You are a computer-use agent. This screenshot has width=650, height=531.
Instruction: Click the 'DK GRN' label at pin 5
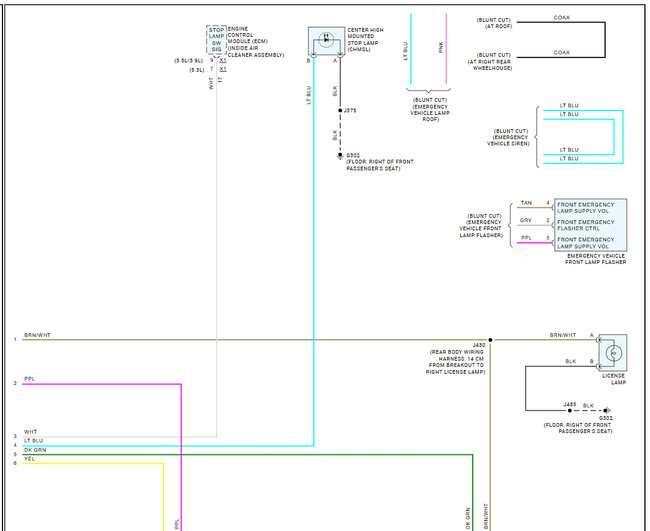(x=35, y=450)
